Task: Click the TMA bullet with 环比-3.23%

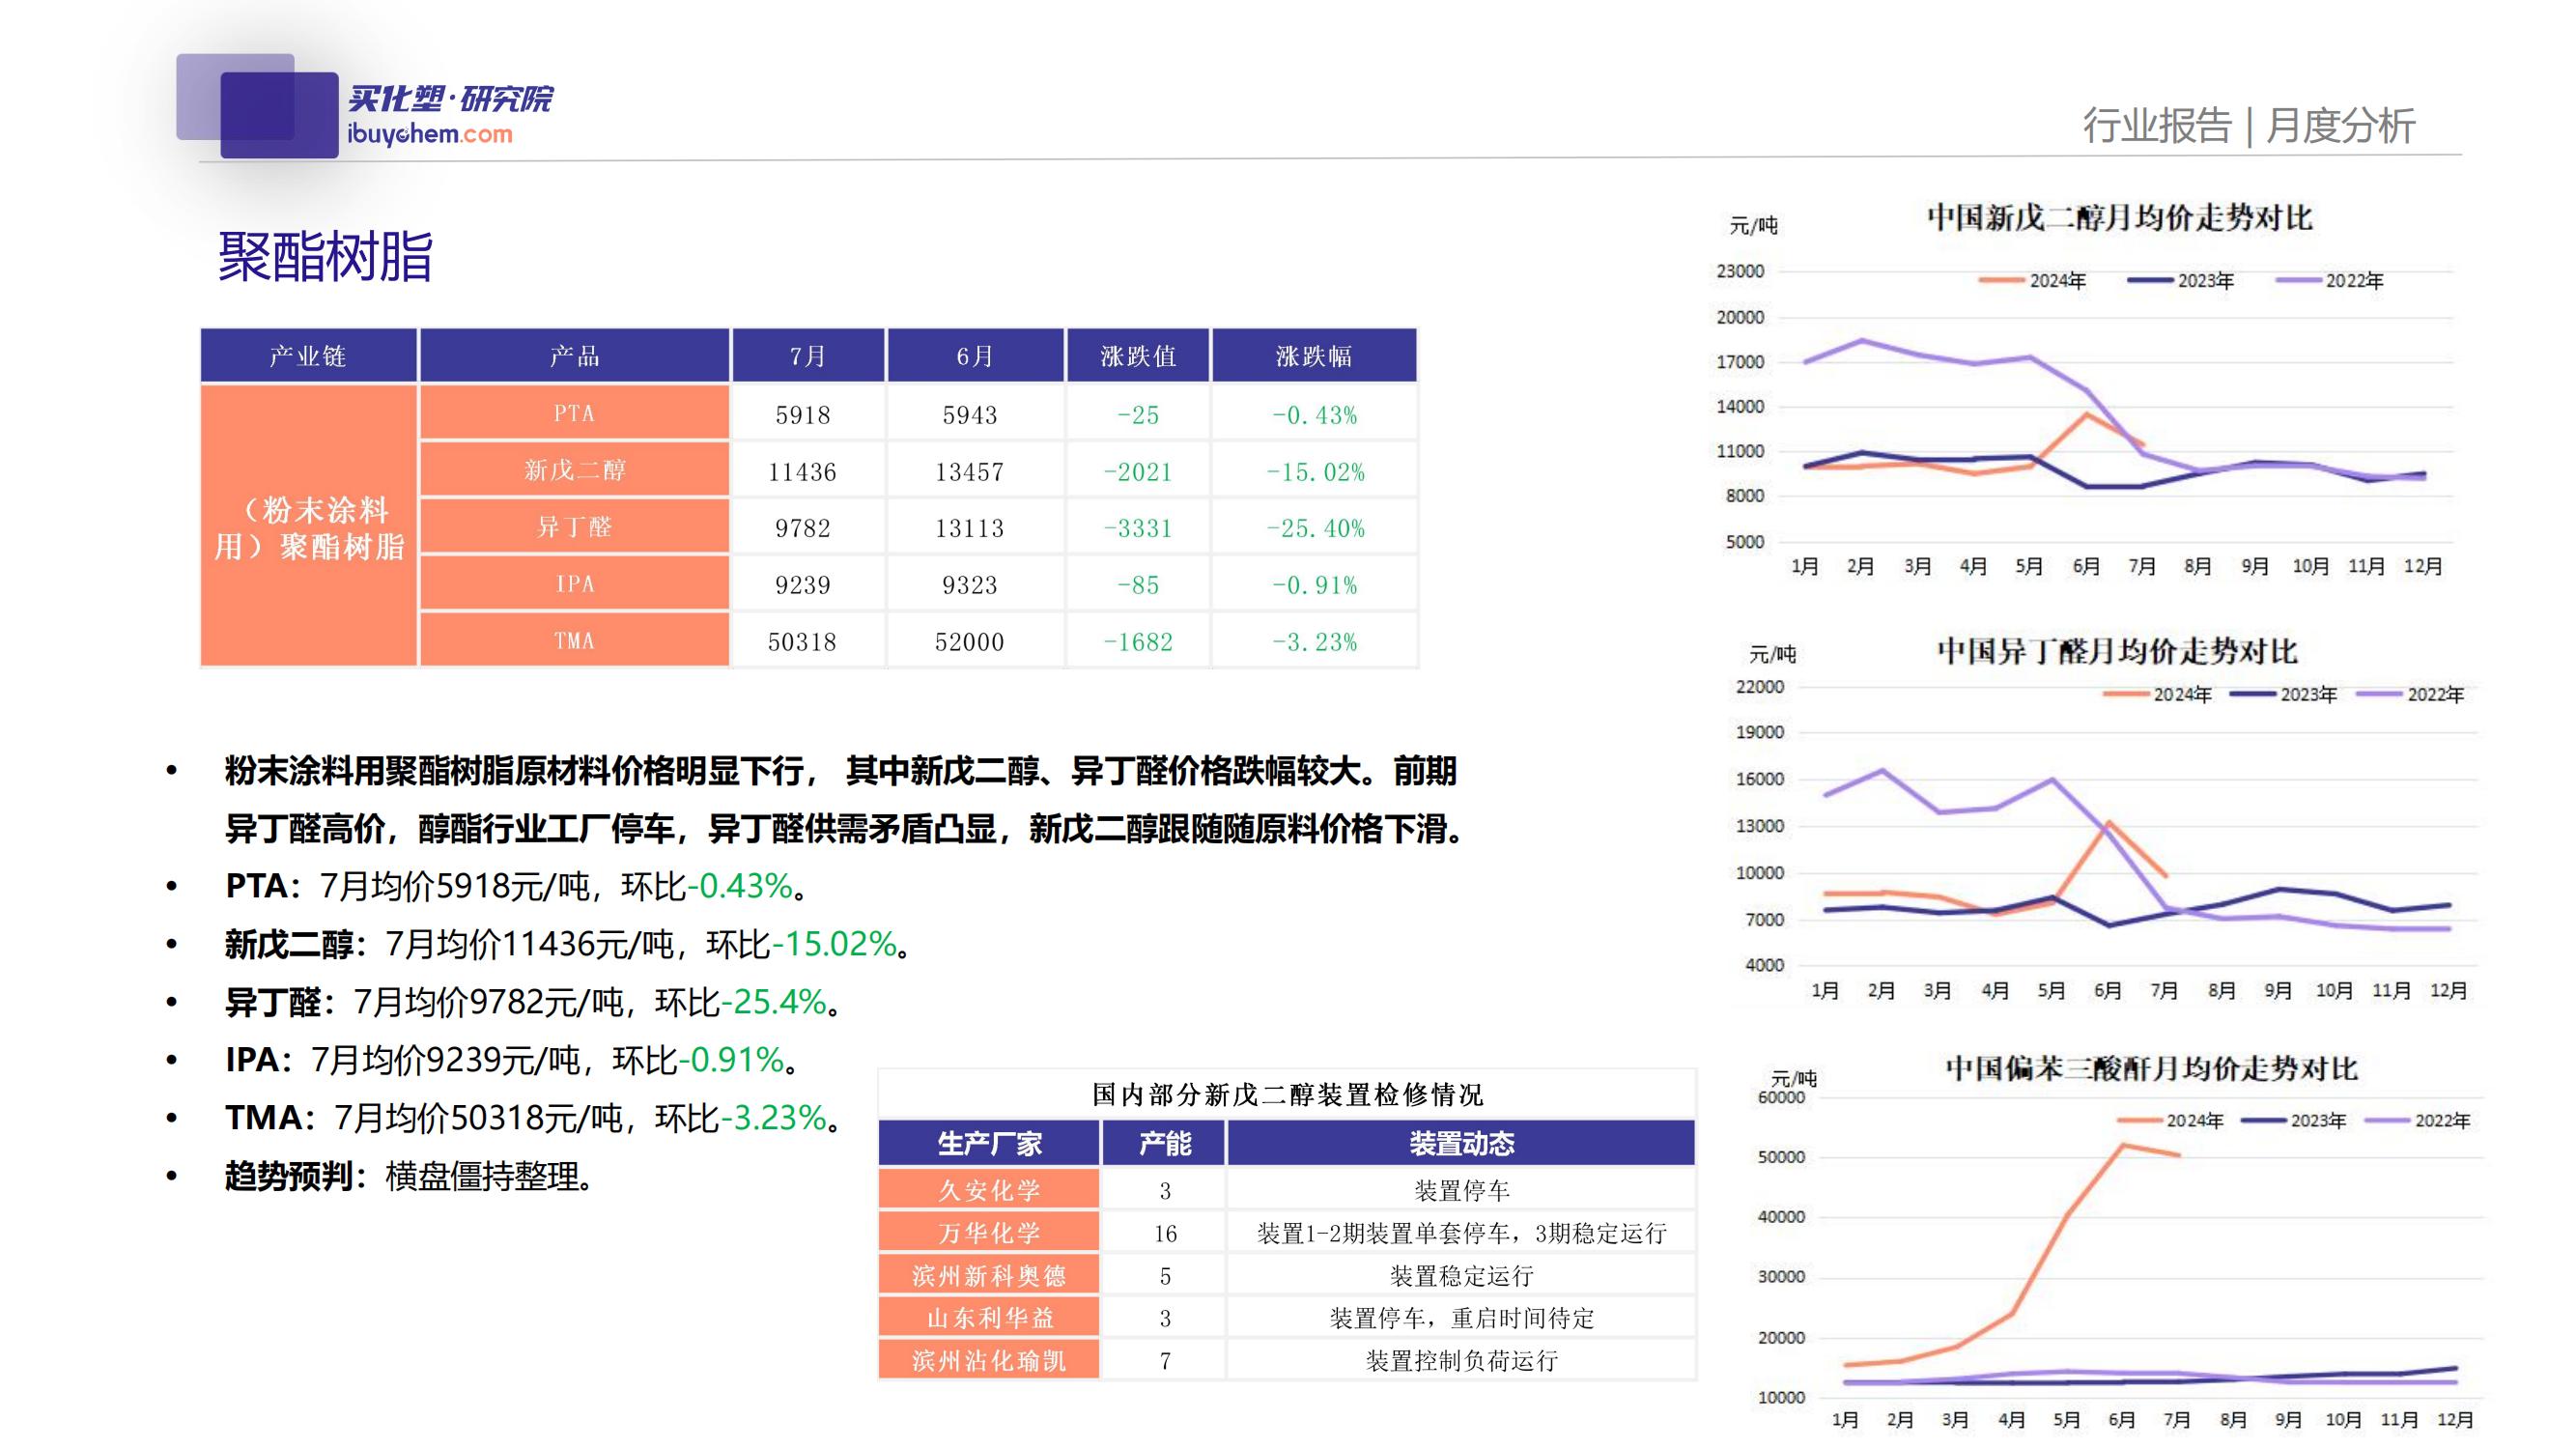Action: click(534, 1118)
